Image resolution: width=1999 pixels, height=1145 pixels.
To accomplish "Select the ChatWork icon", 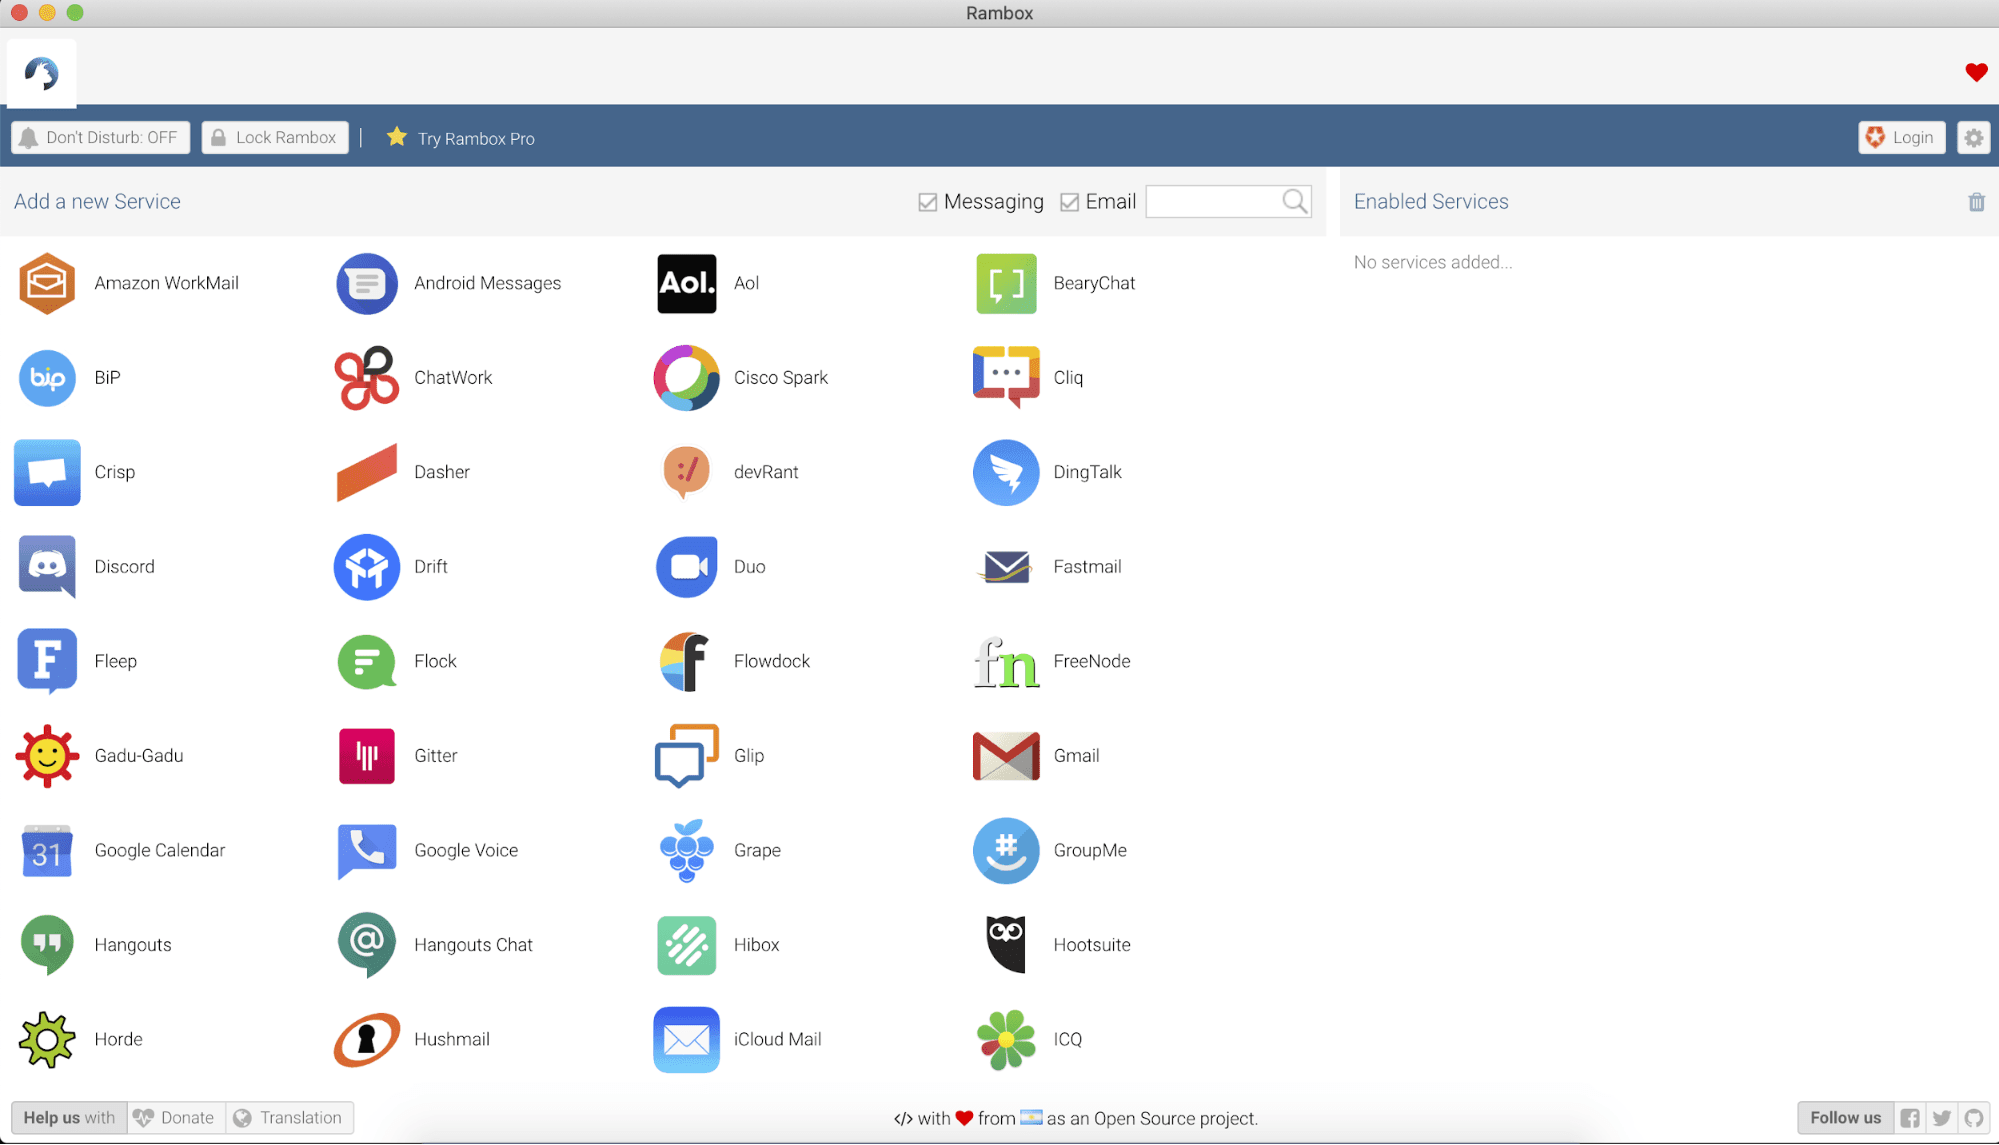I will [x=367, y=378].
